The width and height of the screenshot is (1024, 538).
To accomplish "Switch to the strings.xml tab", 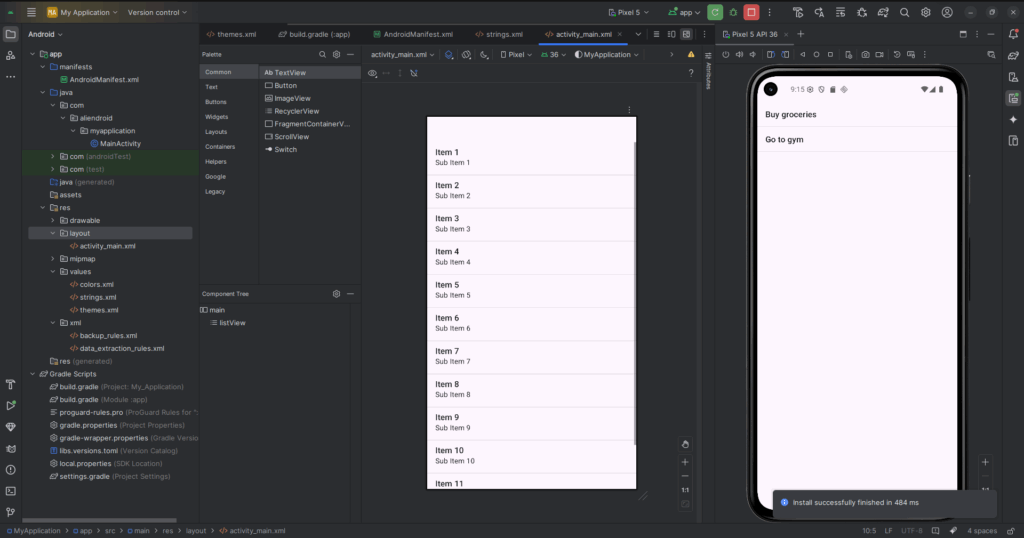I will point(499,34).
